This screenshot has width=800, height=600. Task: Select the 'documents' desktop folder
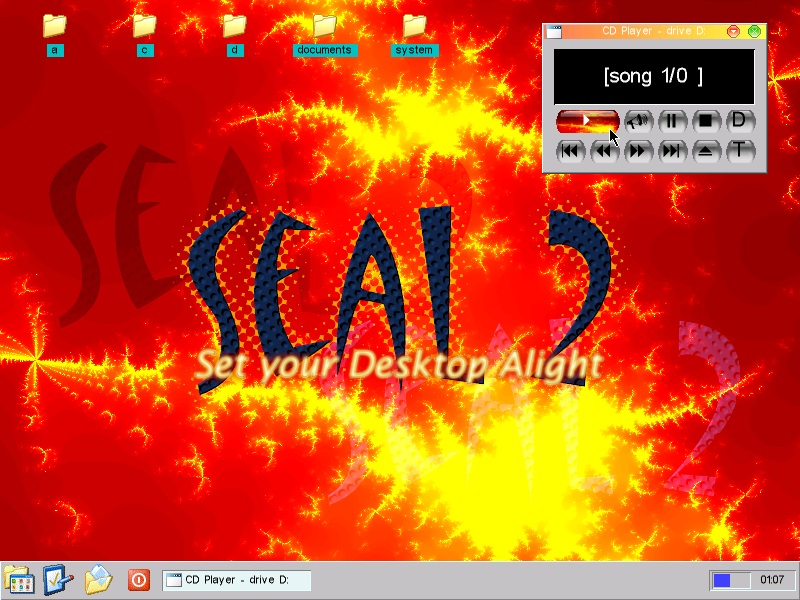(x=324, y=27)
